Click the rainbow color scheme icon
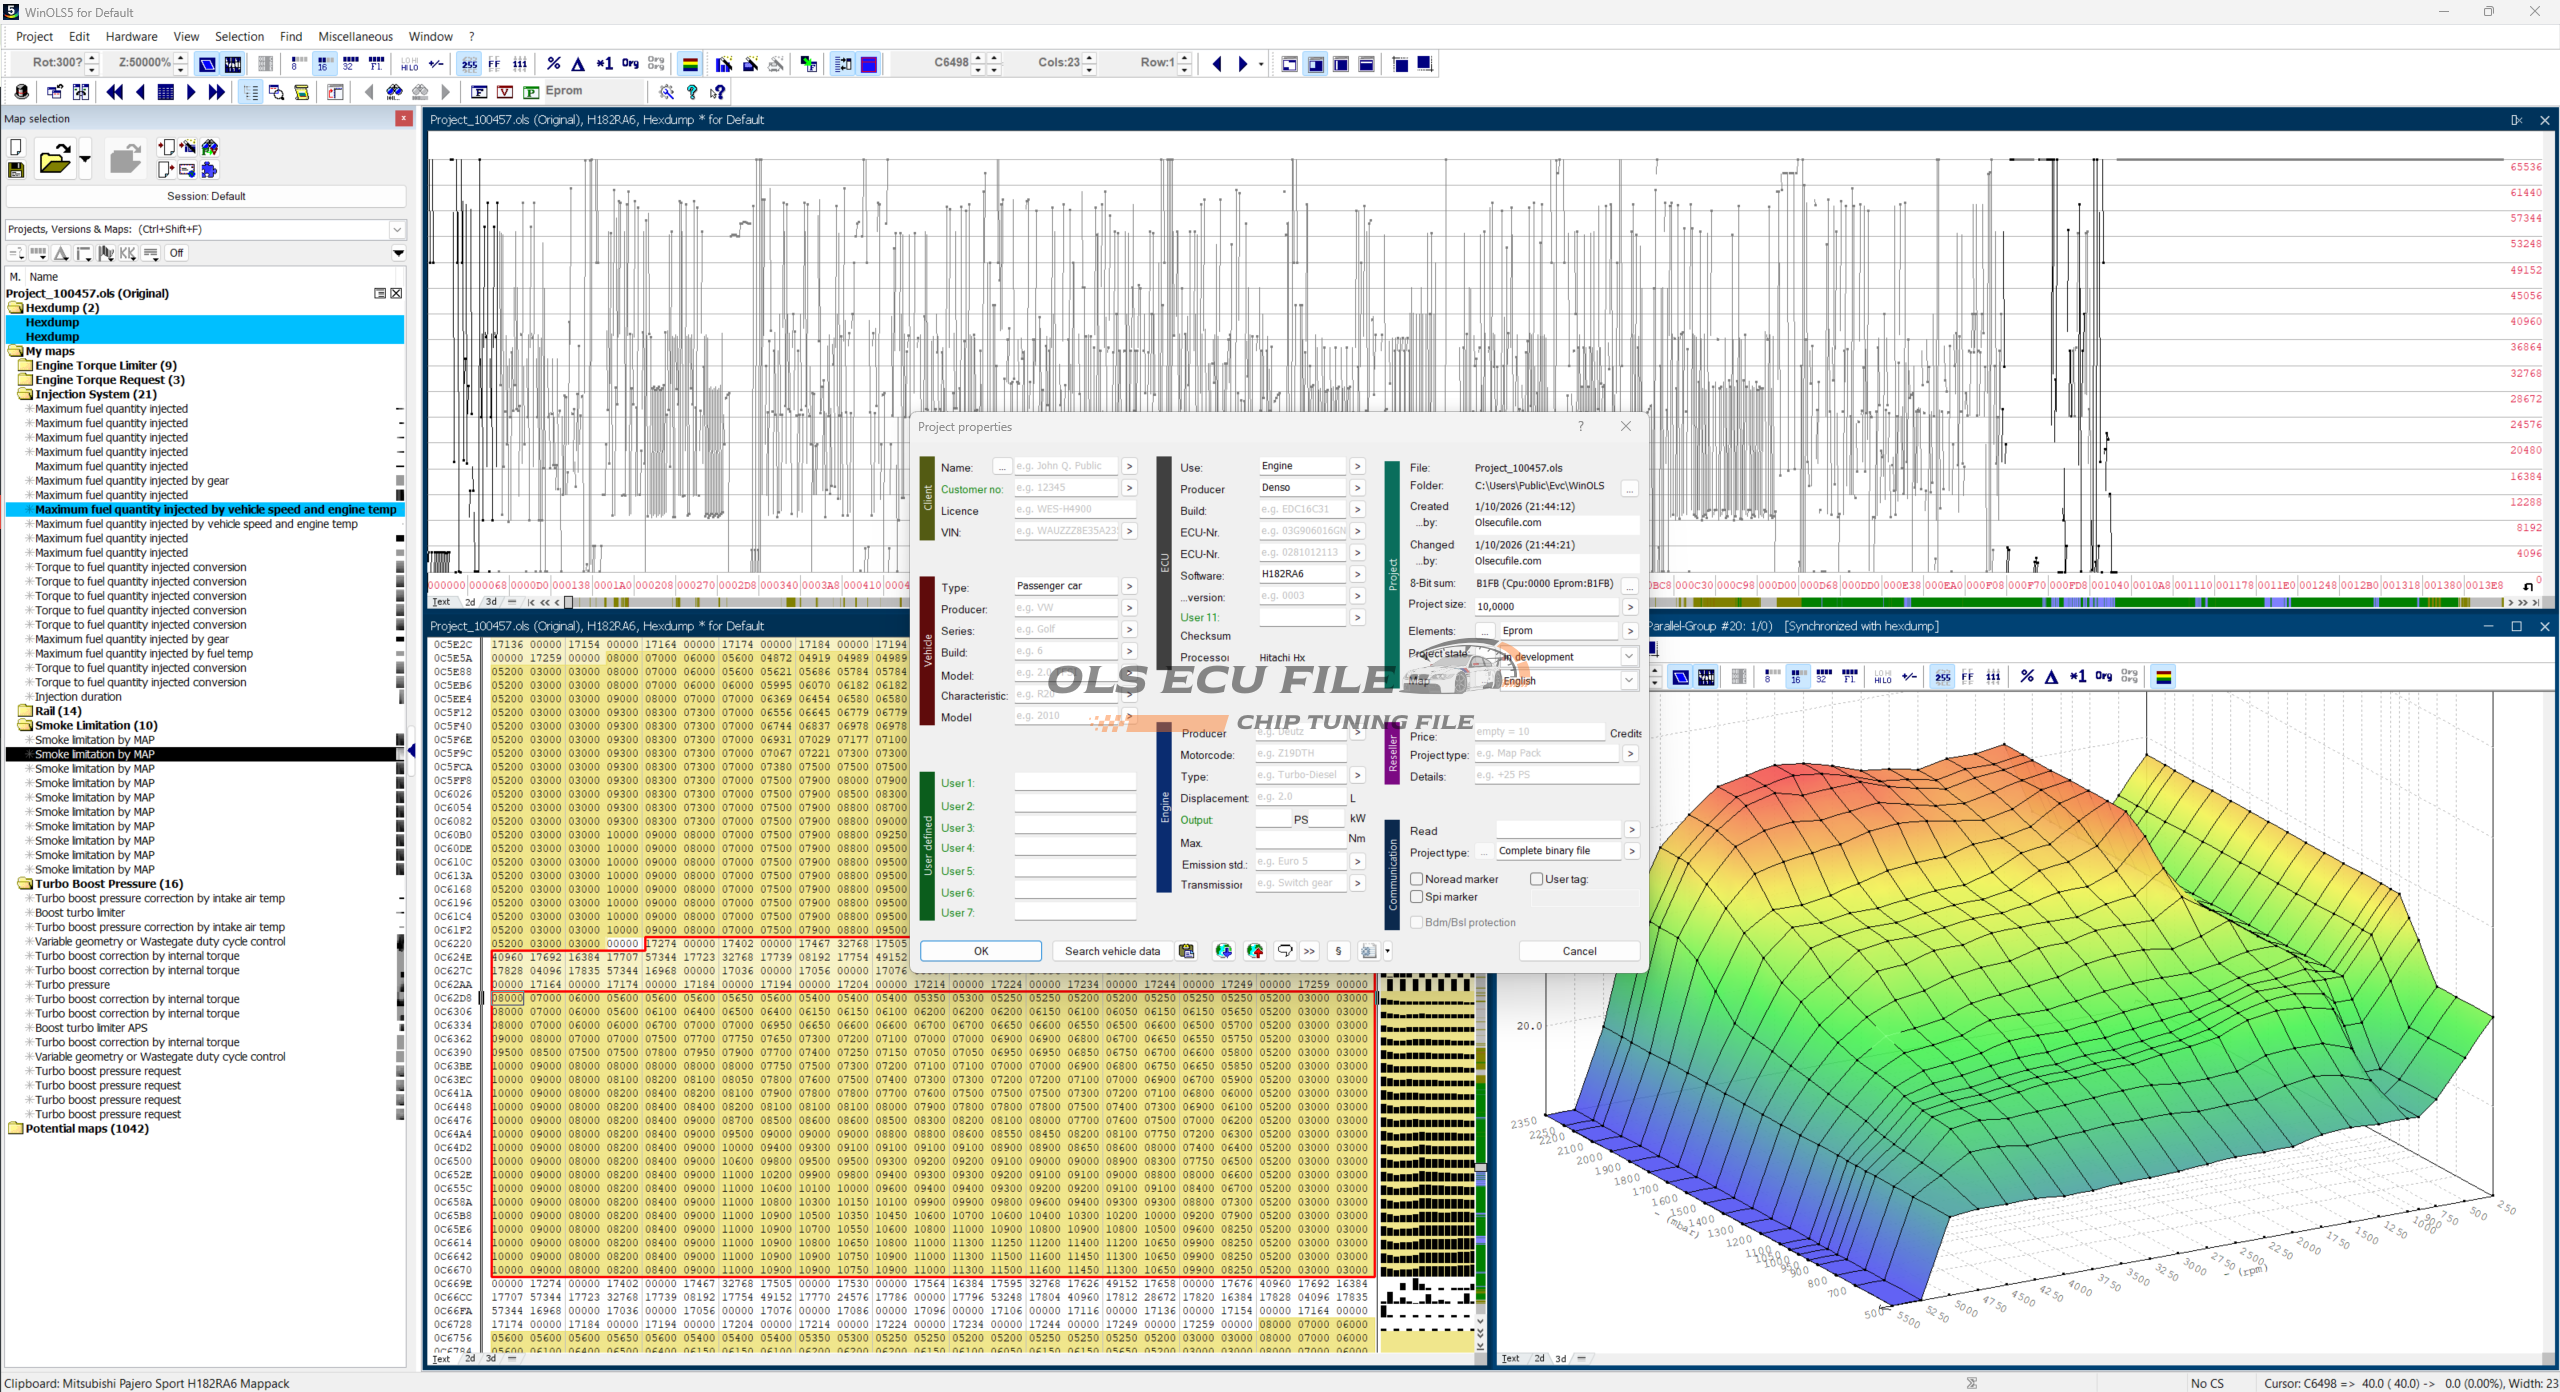Image resolution: width=2560 pixels, height=1392 pixels. [690, 64]
